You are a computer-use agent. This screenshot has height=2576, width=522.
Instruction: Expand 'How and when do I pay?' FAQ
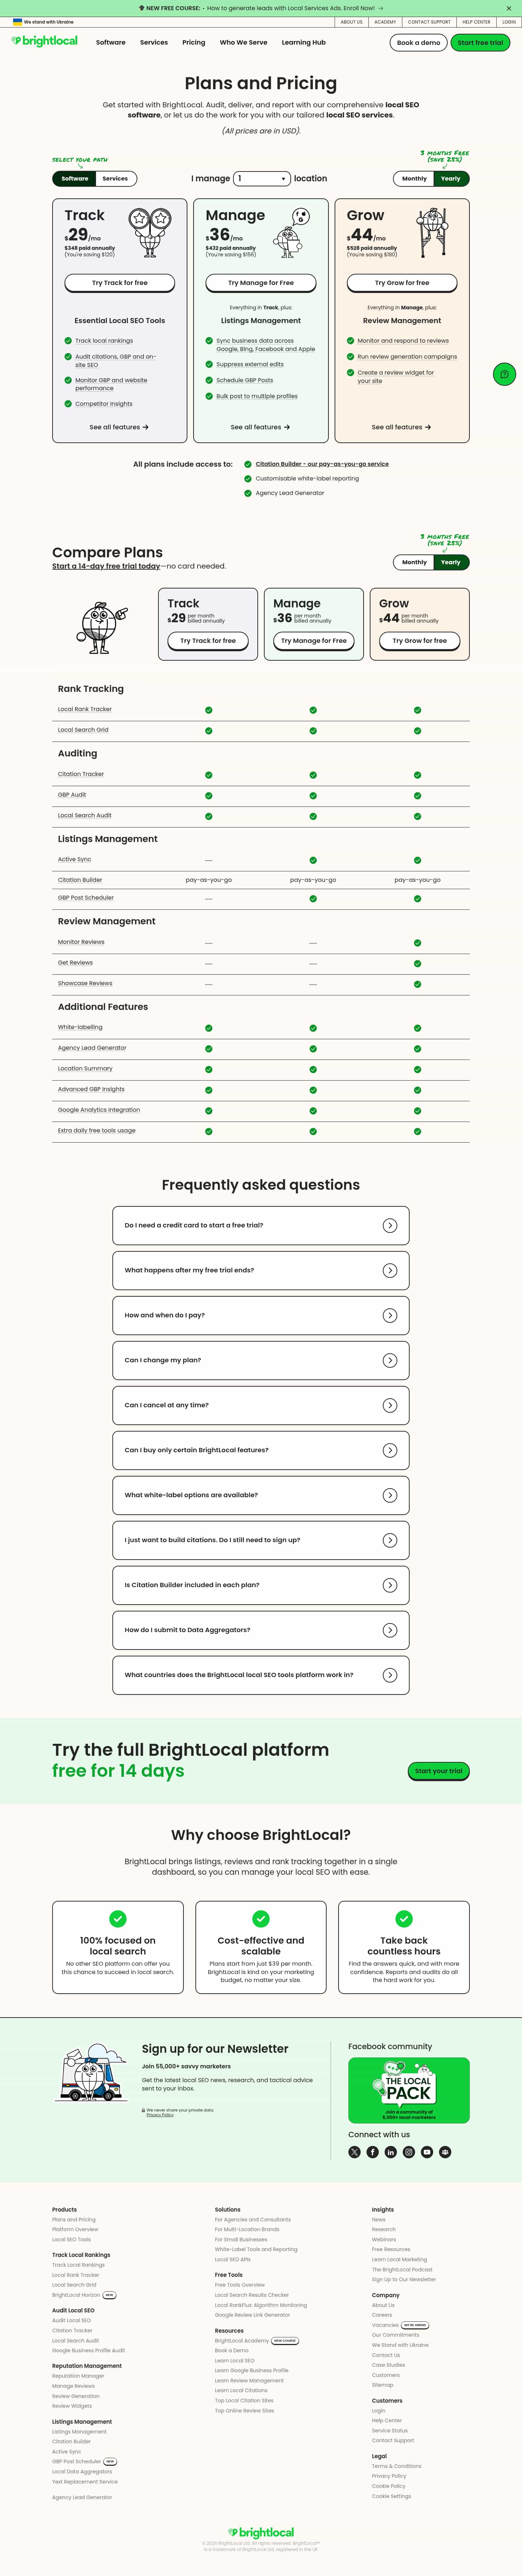(261, 1315)
